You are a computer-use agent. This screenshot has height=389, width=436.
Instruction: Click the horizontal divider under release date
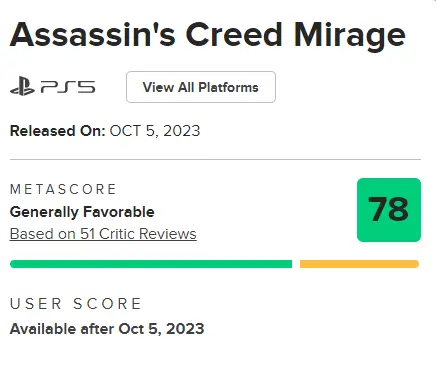(x=215, y=160)
